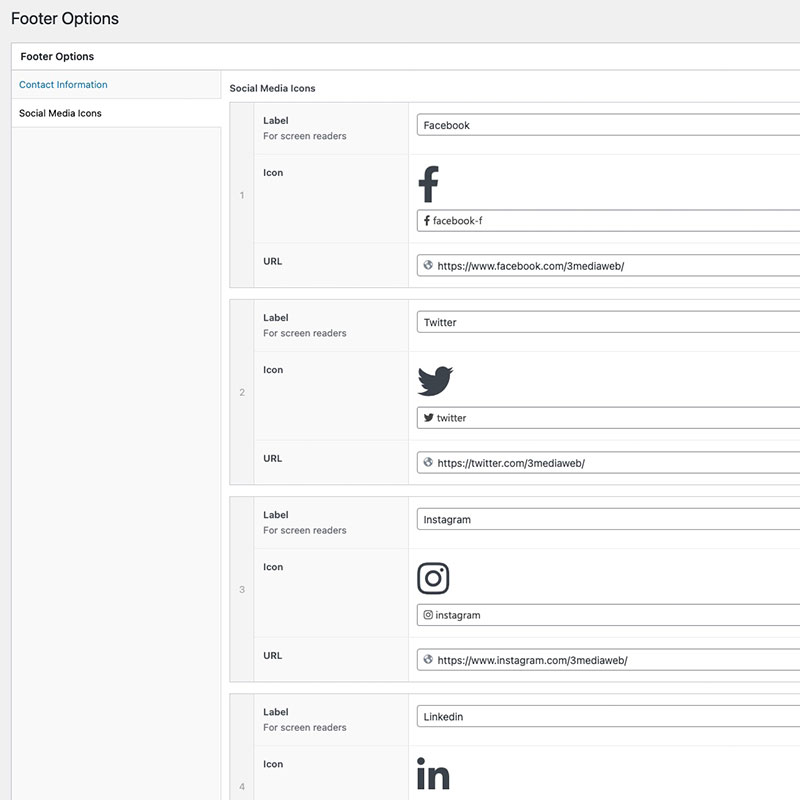Click globe icon in Facebook URL field

[x=428, y=266]
